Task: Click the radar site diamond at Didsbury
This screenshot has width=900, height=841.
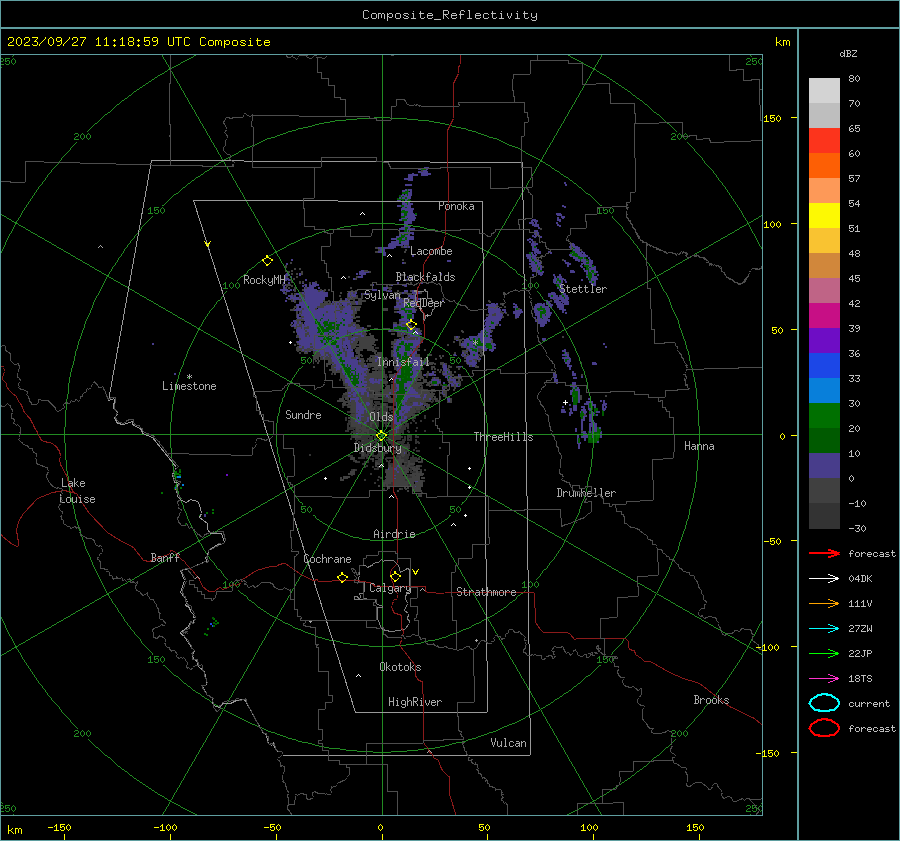Action: click(x=381, y=436)
